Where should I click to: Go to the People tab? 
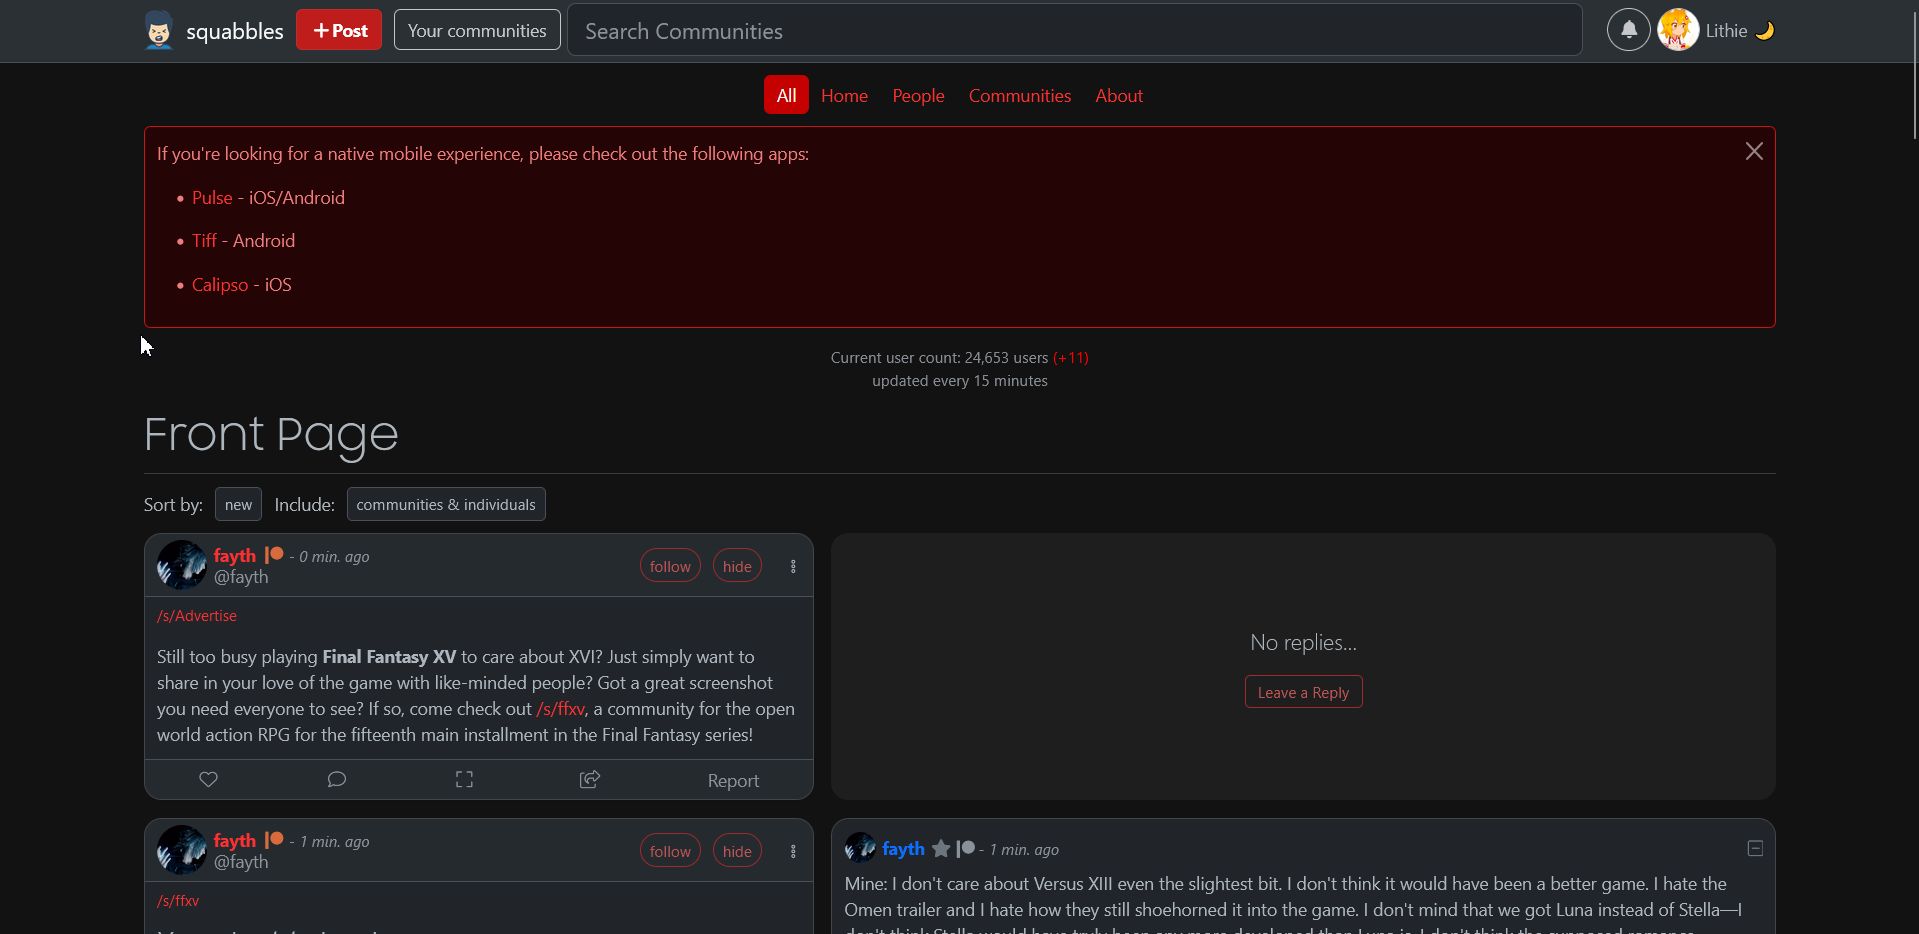918,95
